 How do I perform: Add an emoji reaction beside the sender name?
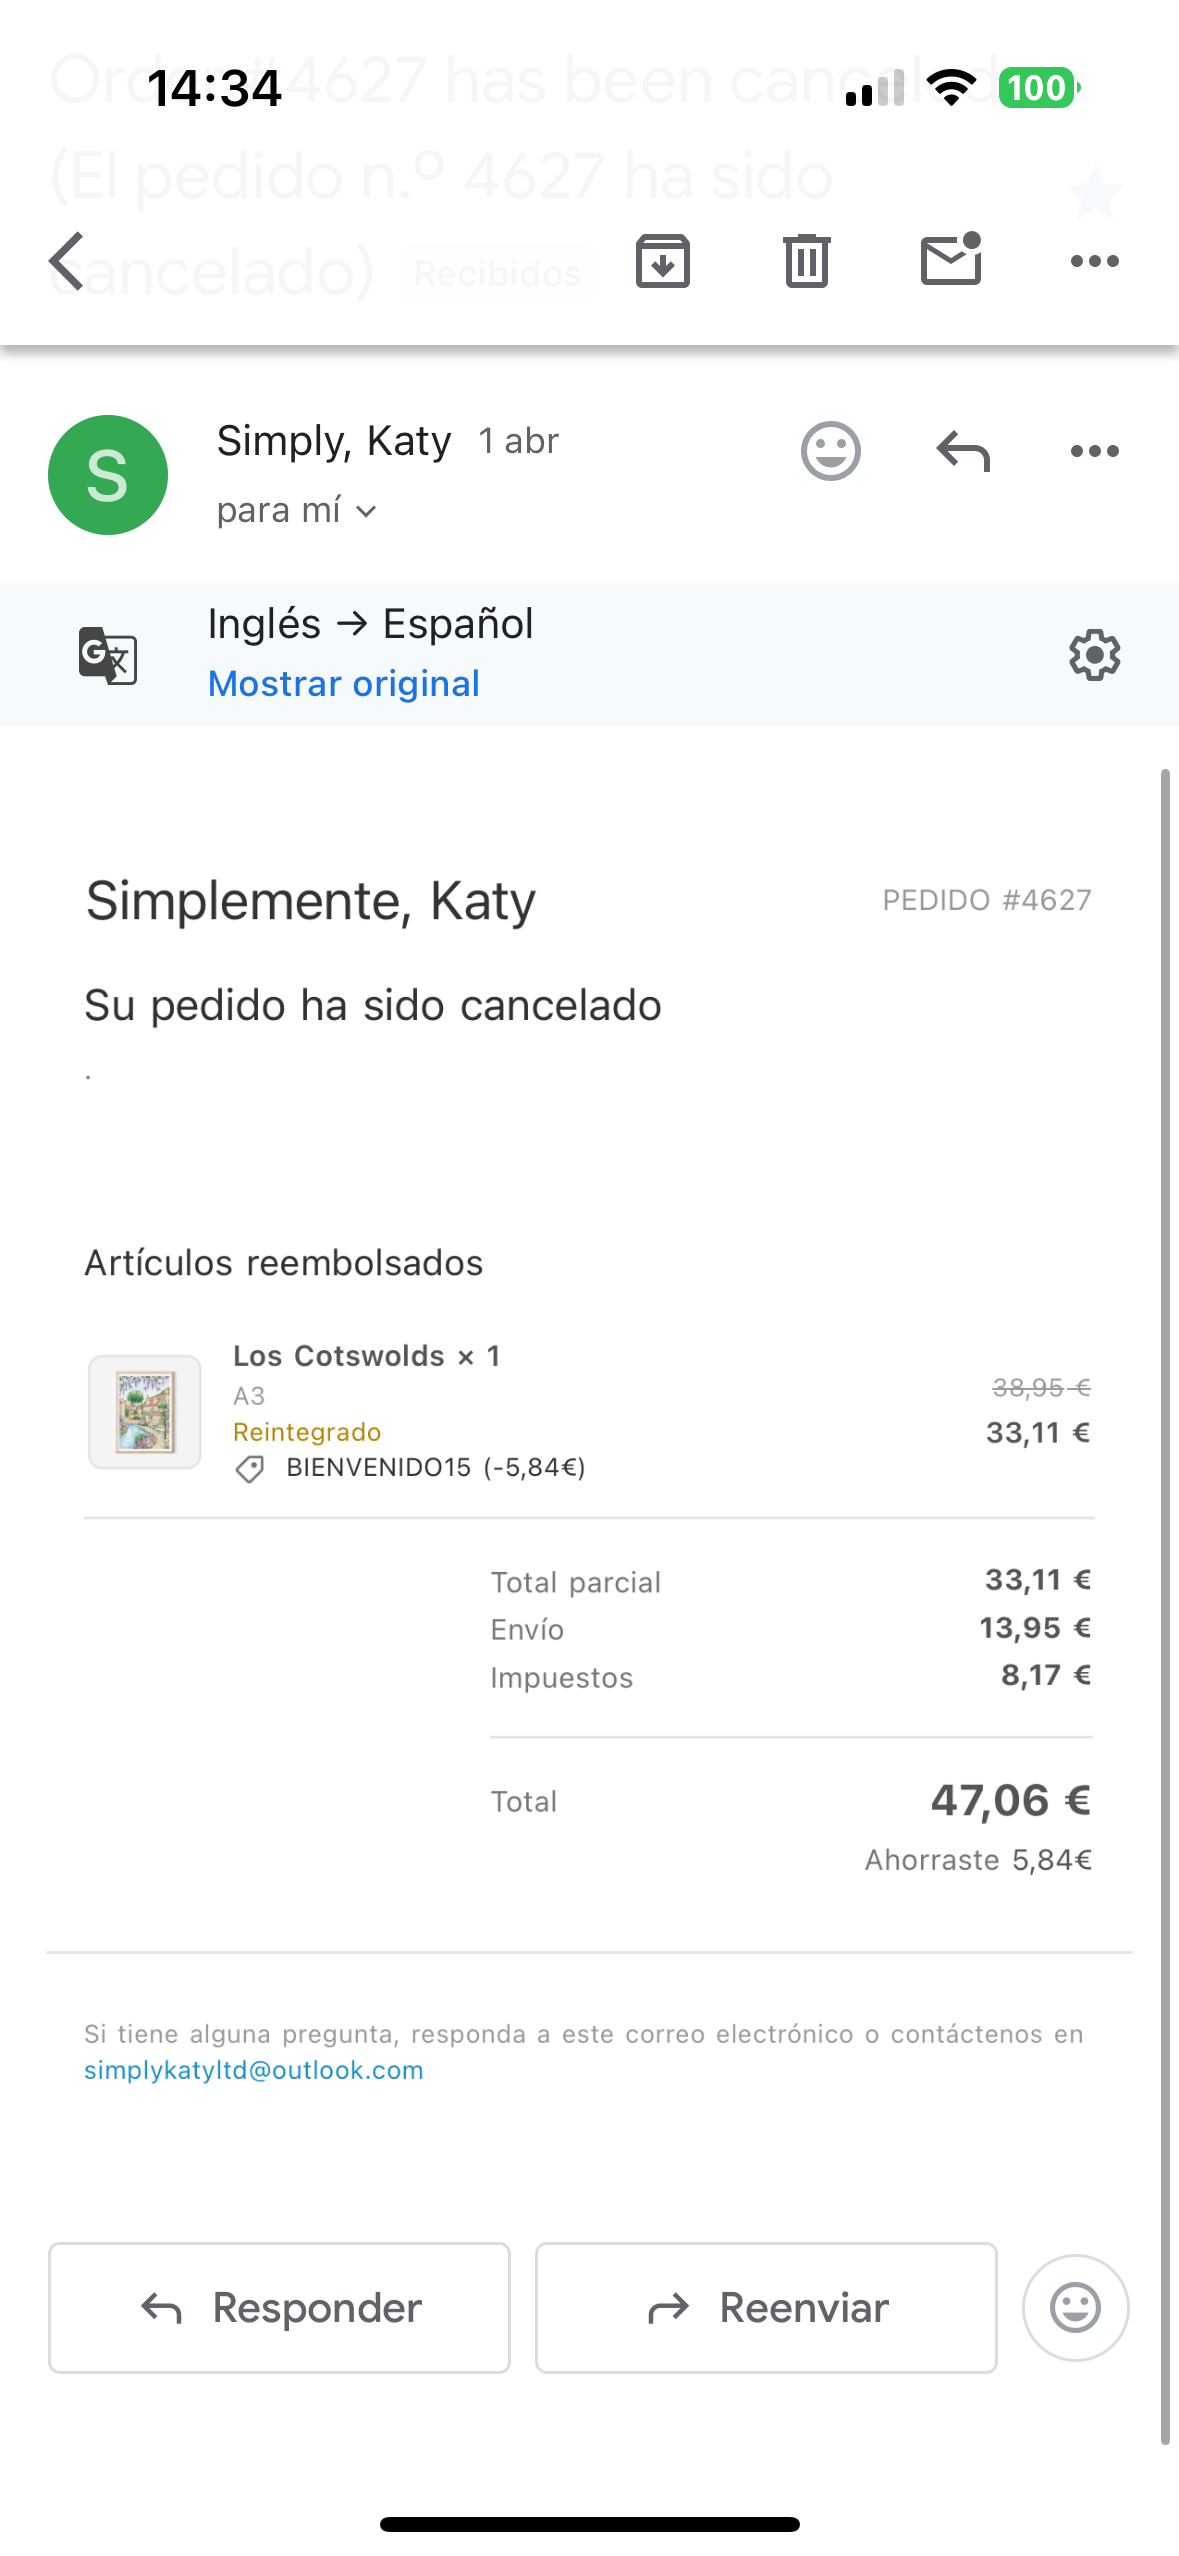830,451
